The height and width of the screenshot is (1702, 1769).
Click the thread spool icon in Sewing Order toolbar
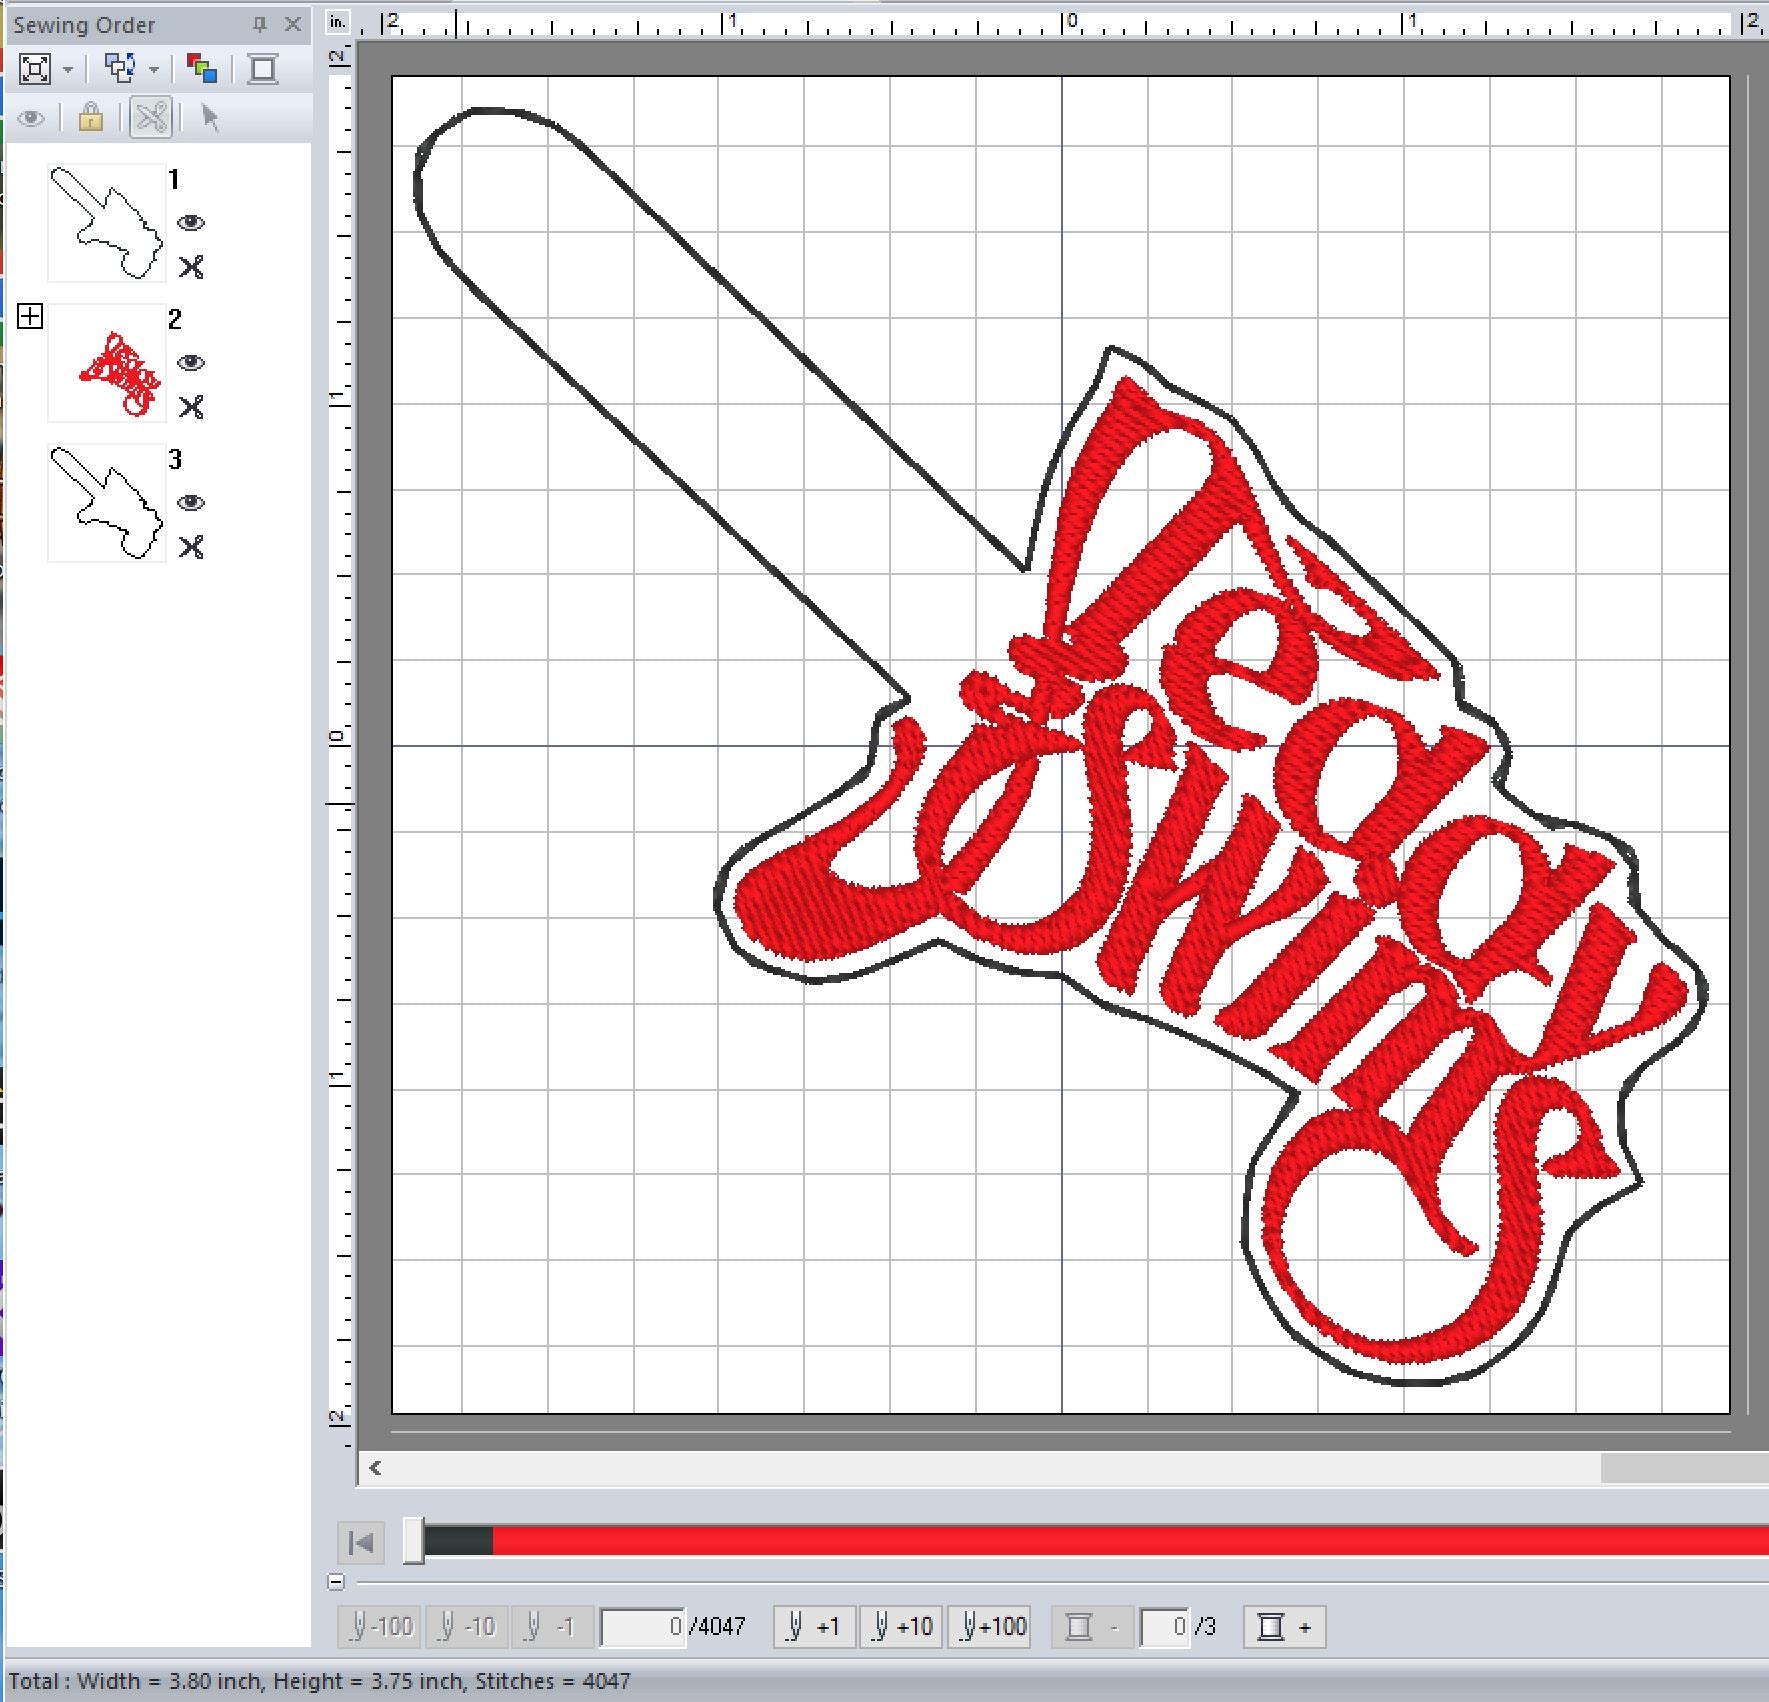pyautogui.click(x=263, y=69)
